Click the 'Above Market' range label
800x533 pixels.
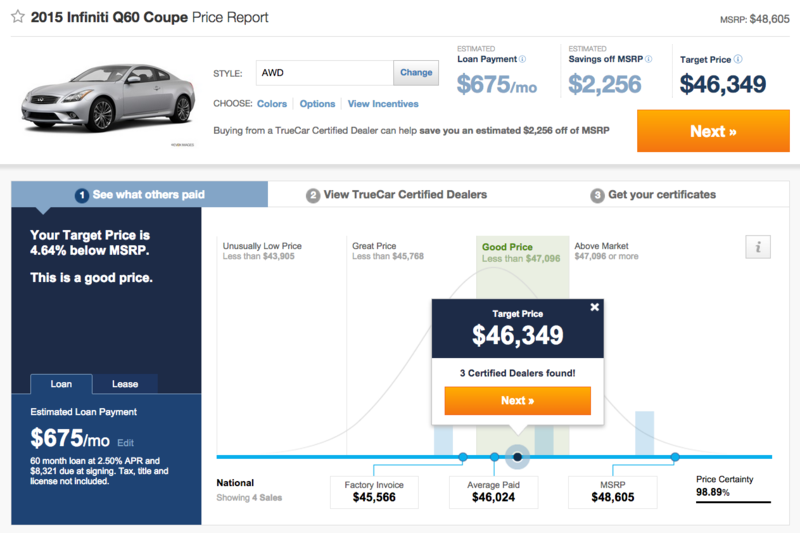tap(602, 246)
